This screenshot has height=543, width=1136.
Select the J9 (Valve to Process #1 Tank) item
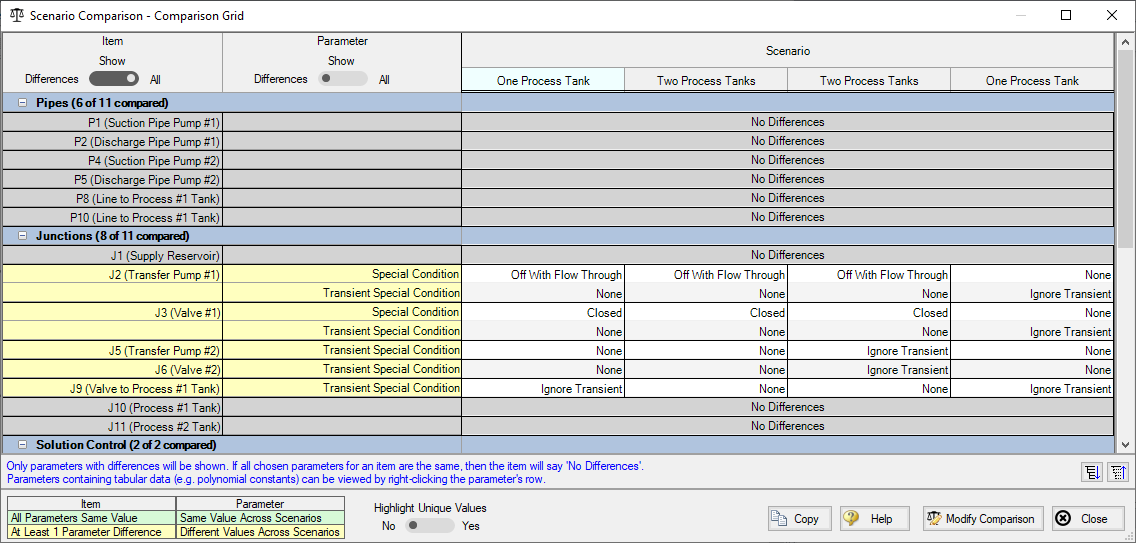click(112, 388)
